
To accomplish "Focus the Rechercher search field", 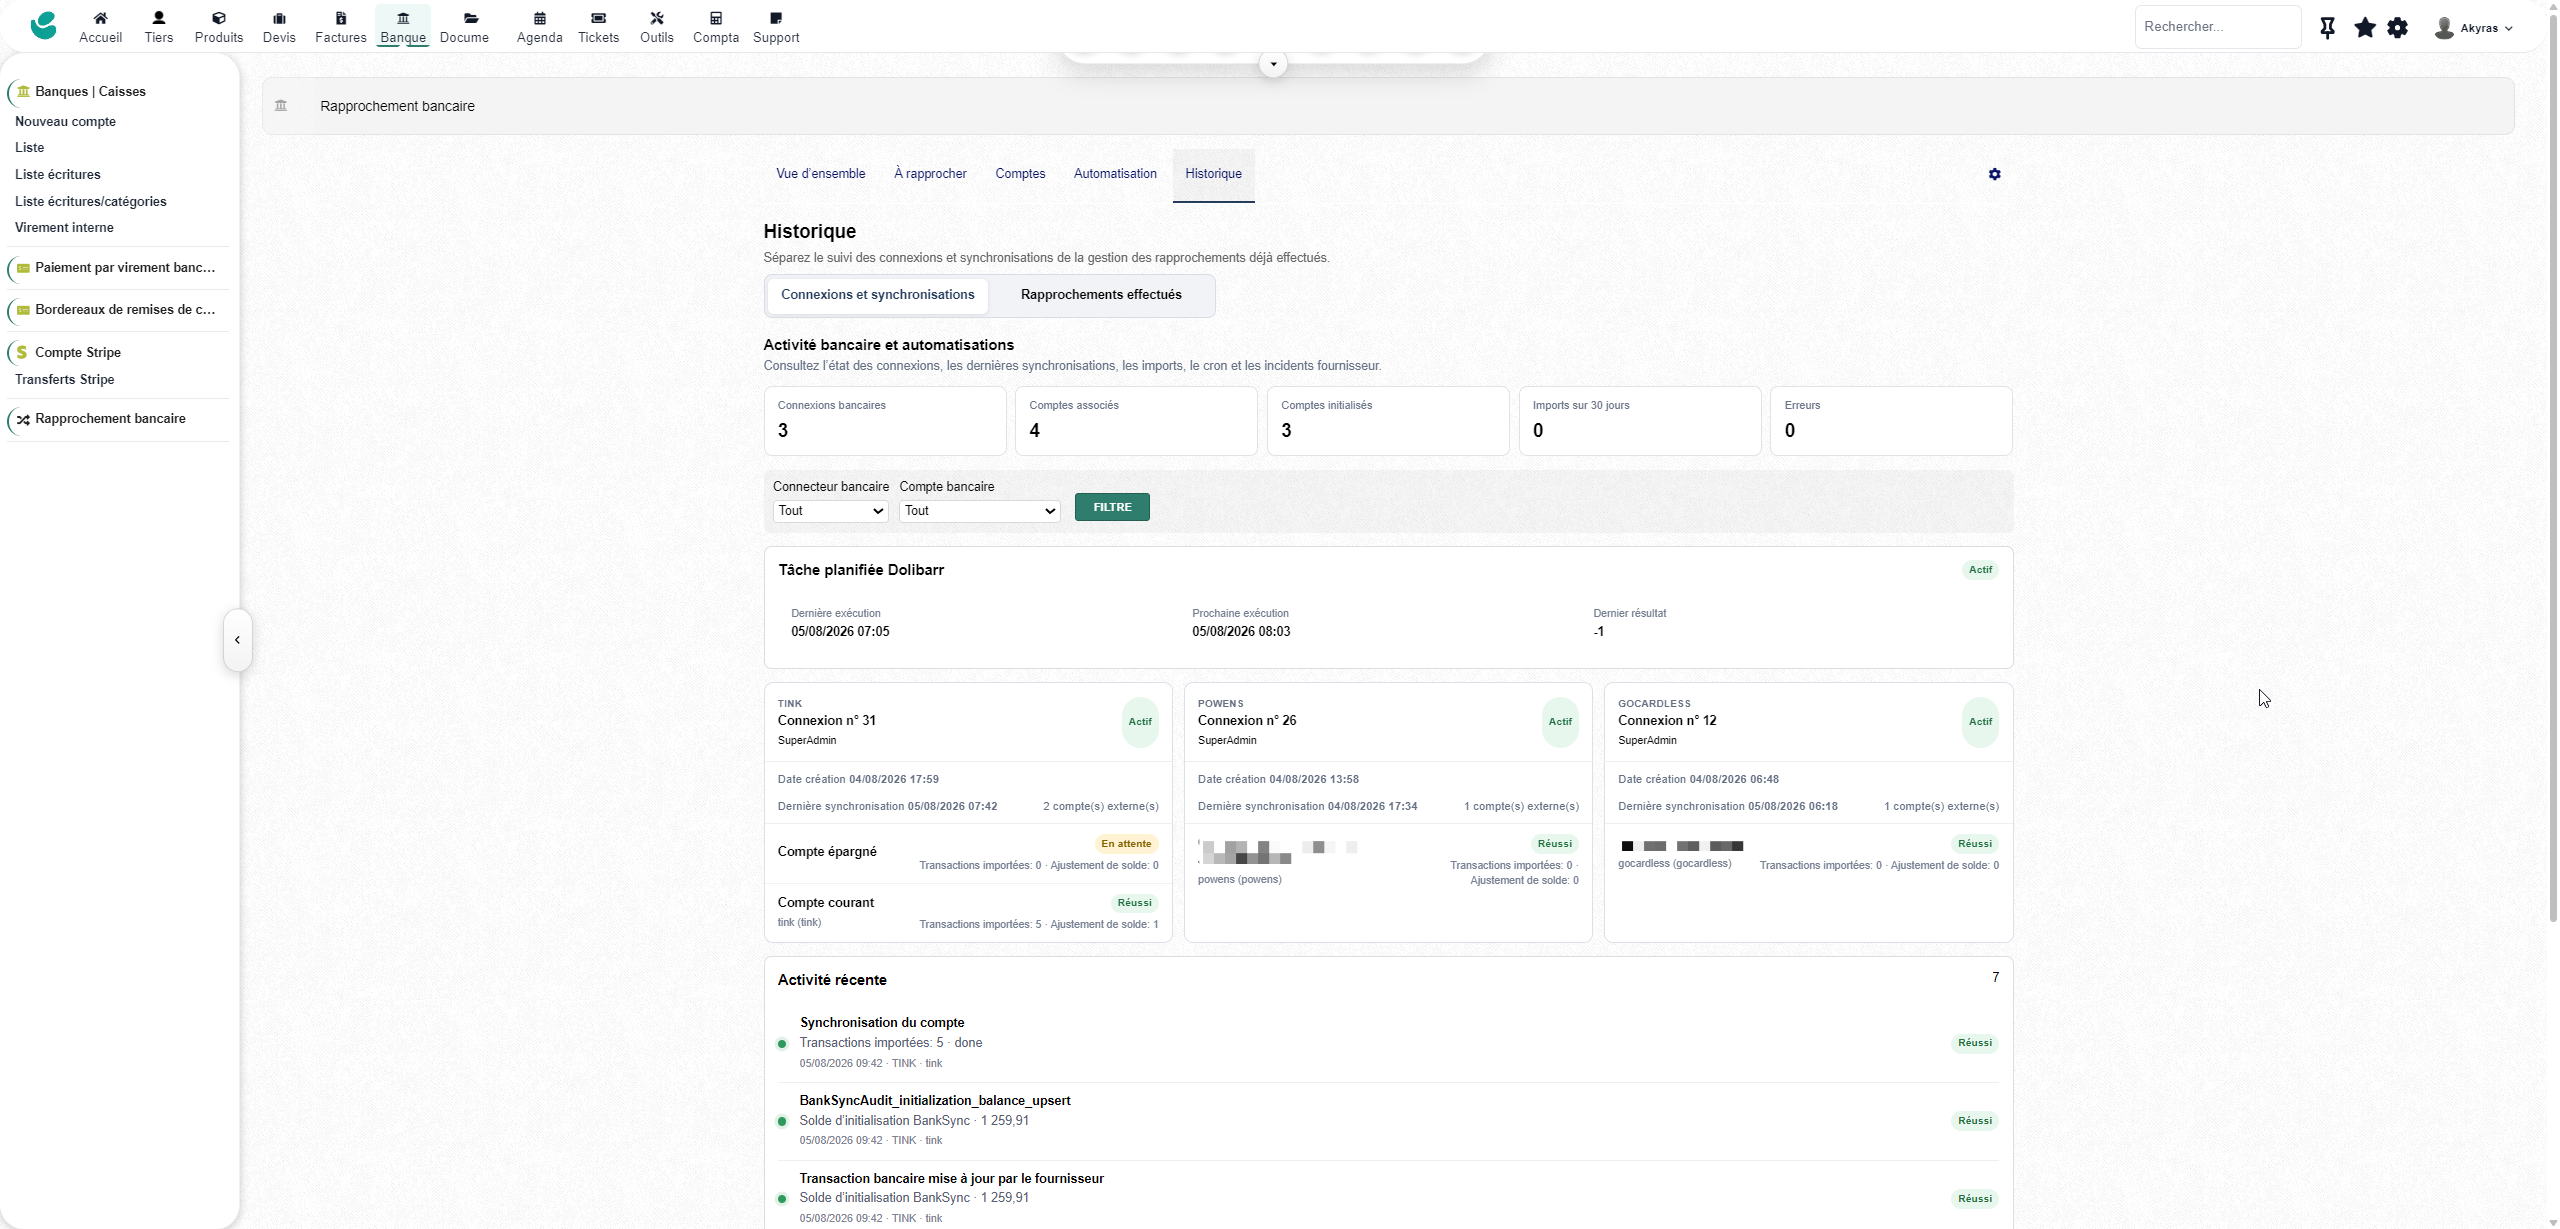I will 2218,27.
